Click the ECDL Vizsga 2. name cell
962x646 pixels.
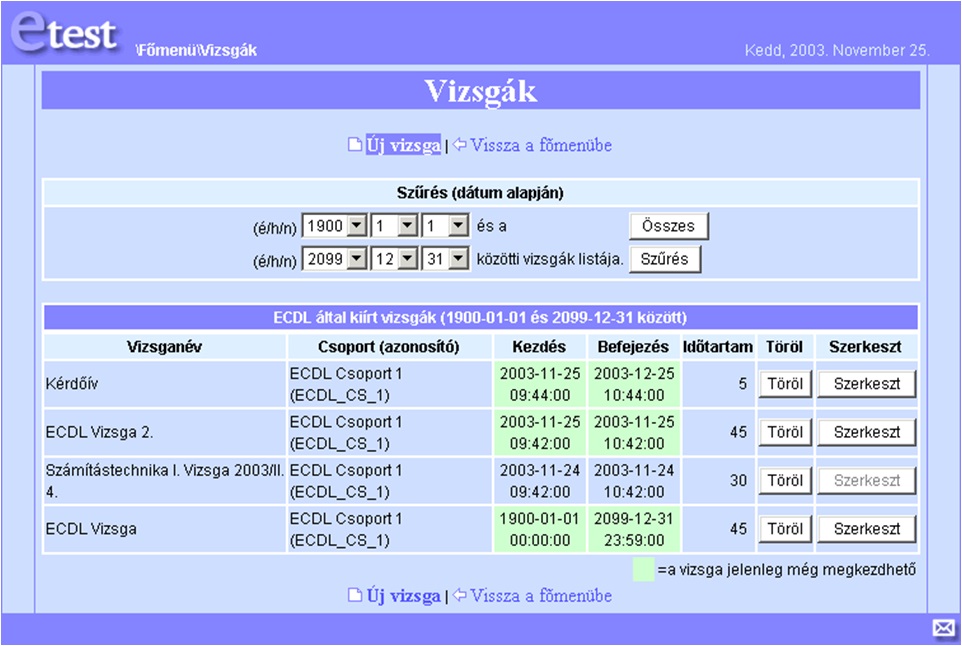tap(164, 433)
